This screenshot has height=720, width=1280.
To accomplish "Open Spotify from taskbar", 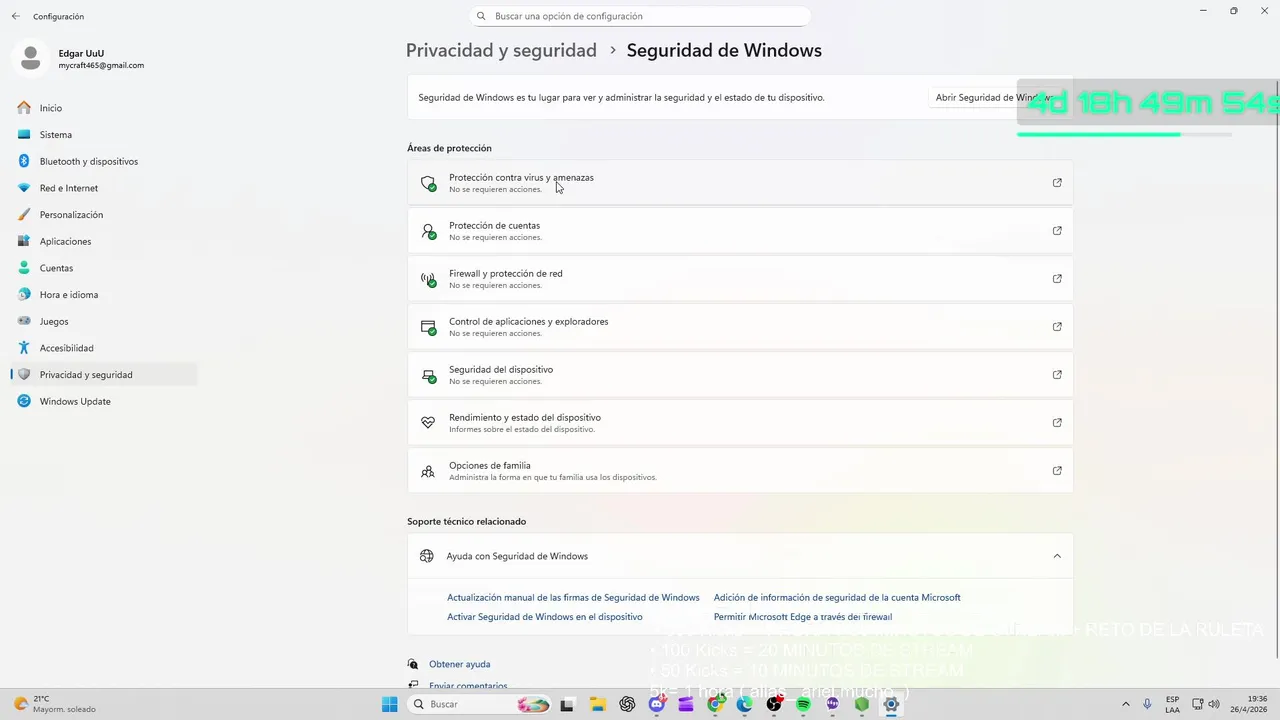I will [x=803, y=704].
